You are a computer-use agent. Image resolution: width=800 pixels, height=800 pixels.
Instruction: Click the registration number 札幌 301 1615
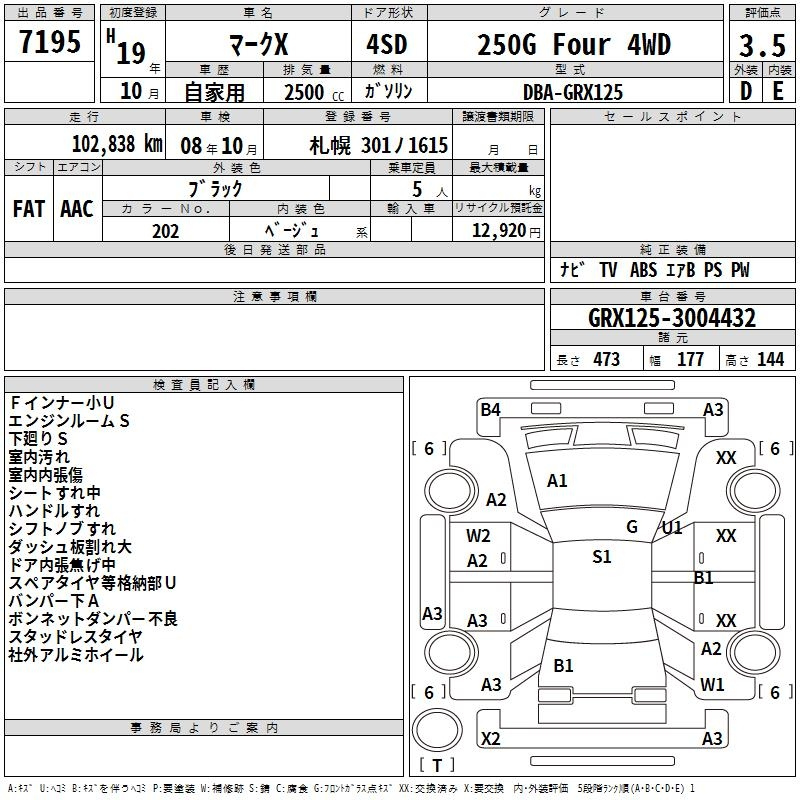[379, 146]
